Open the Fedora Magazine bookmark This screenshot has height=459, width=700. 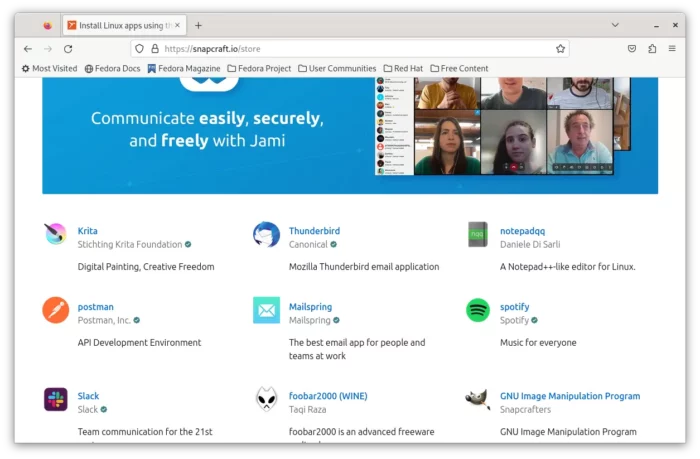click(184, 68)
